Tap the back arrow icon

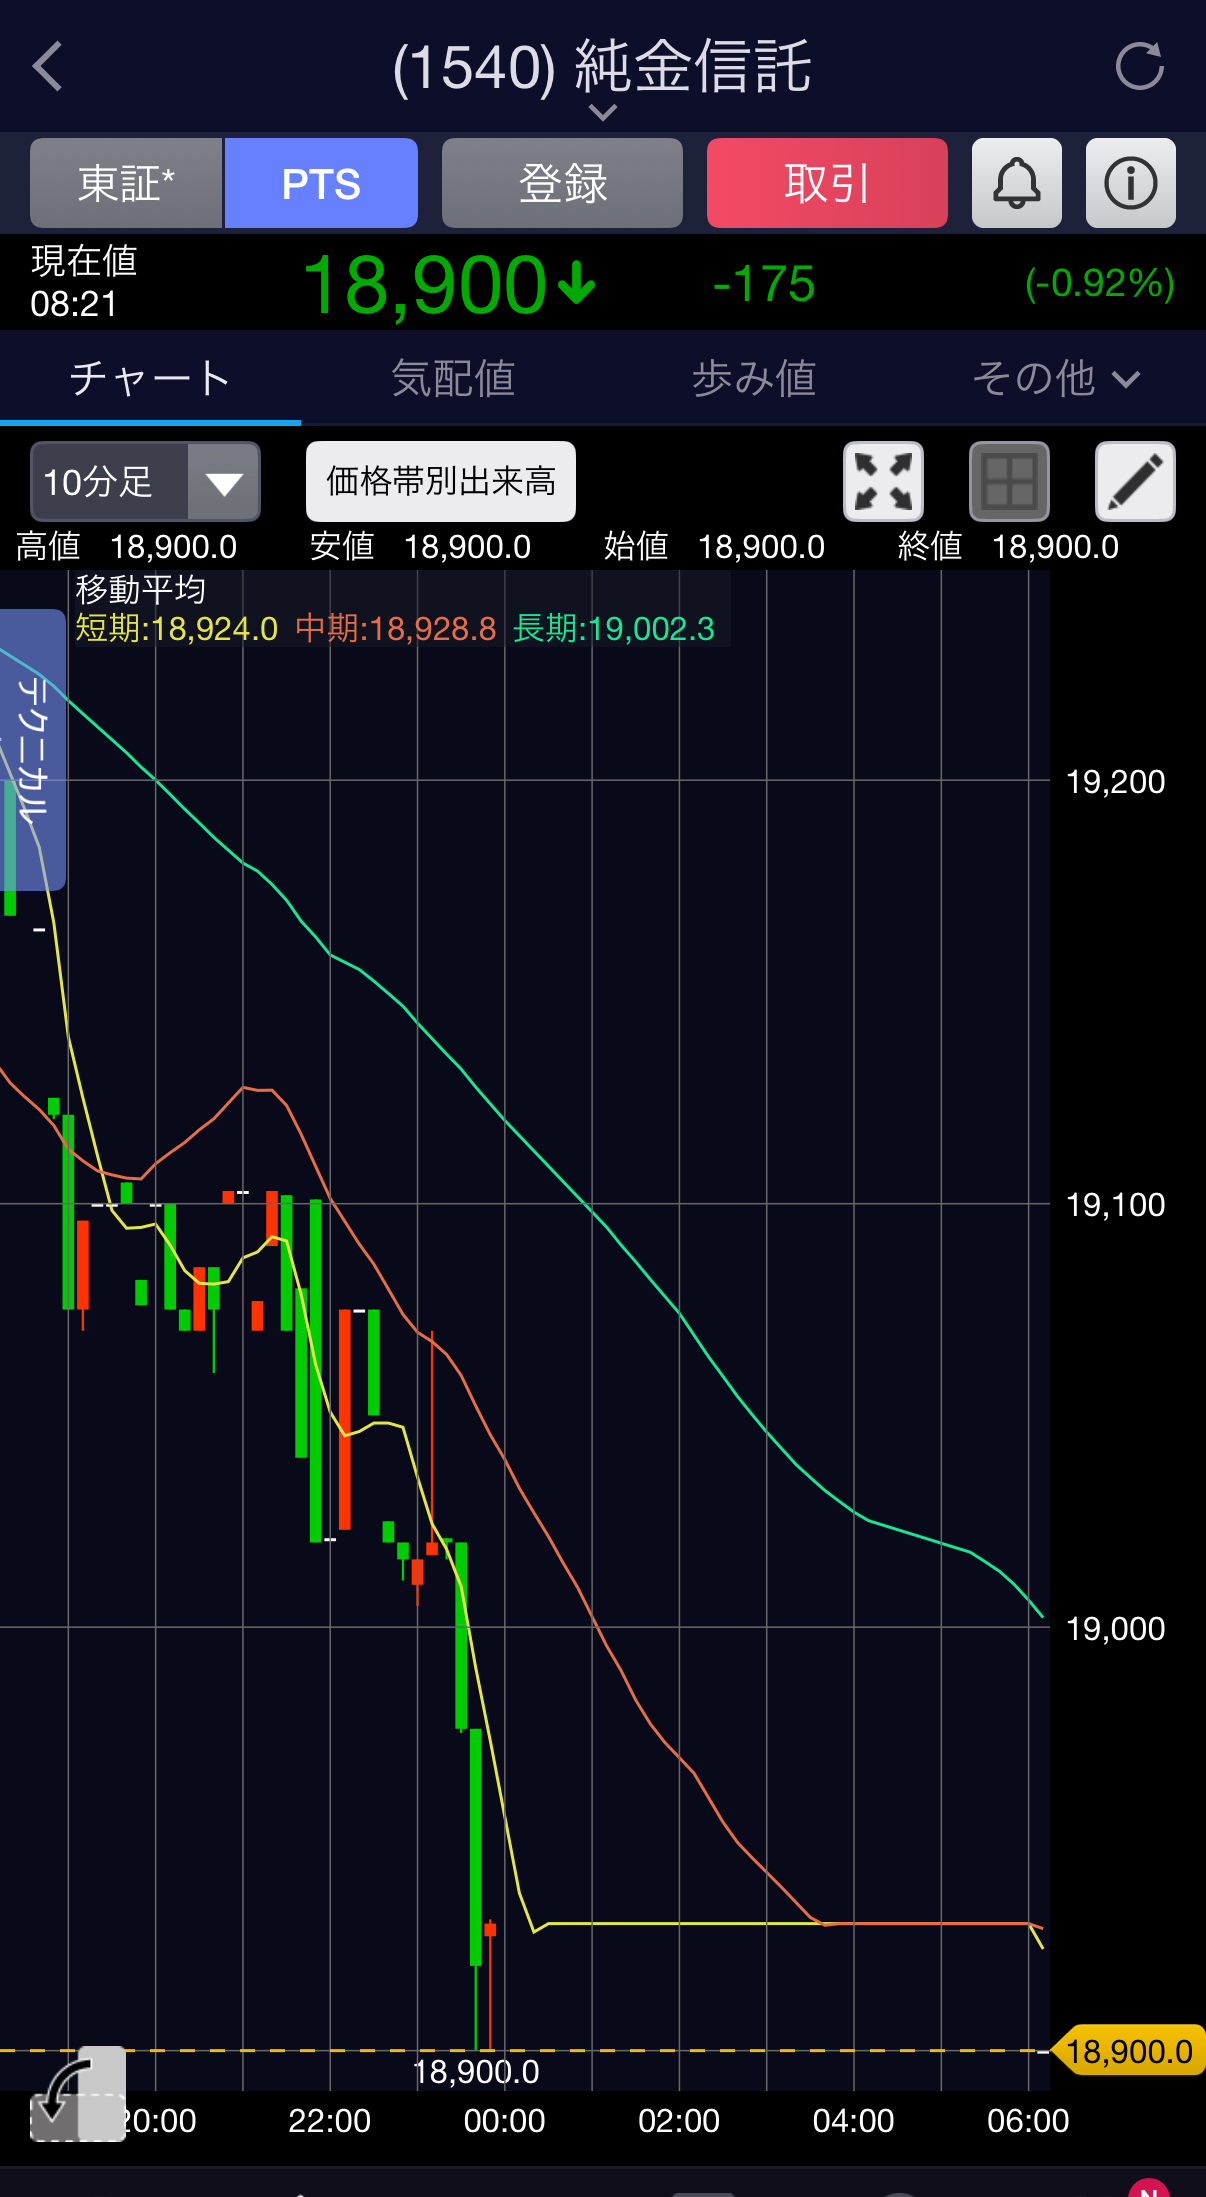pyautogui.click(x=47, y=67)
